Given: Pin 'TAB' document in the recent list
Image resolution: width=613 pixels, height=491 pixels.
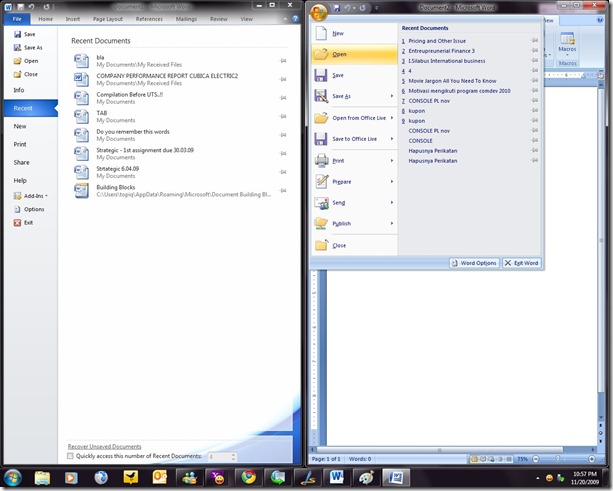Looking at the screenshot, I should pyautogui.click(x=283, y=116).
